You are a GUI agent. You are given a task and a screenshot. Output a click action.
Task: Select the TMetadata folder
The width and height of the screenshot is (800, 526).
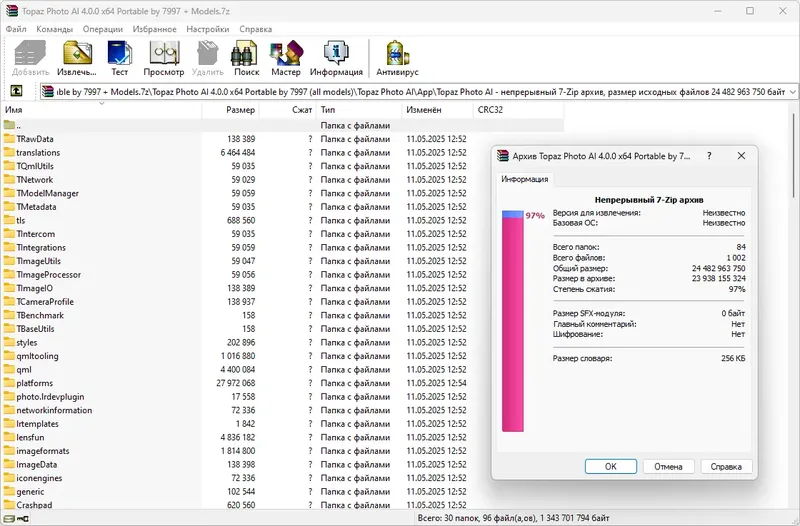[36, 207]
